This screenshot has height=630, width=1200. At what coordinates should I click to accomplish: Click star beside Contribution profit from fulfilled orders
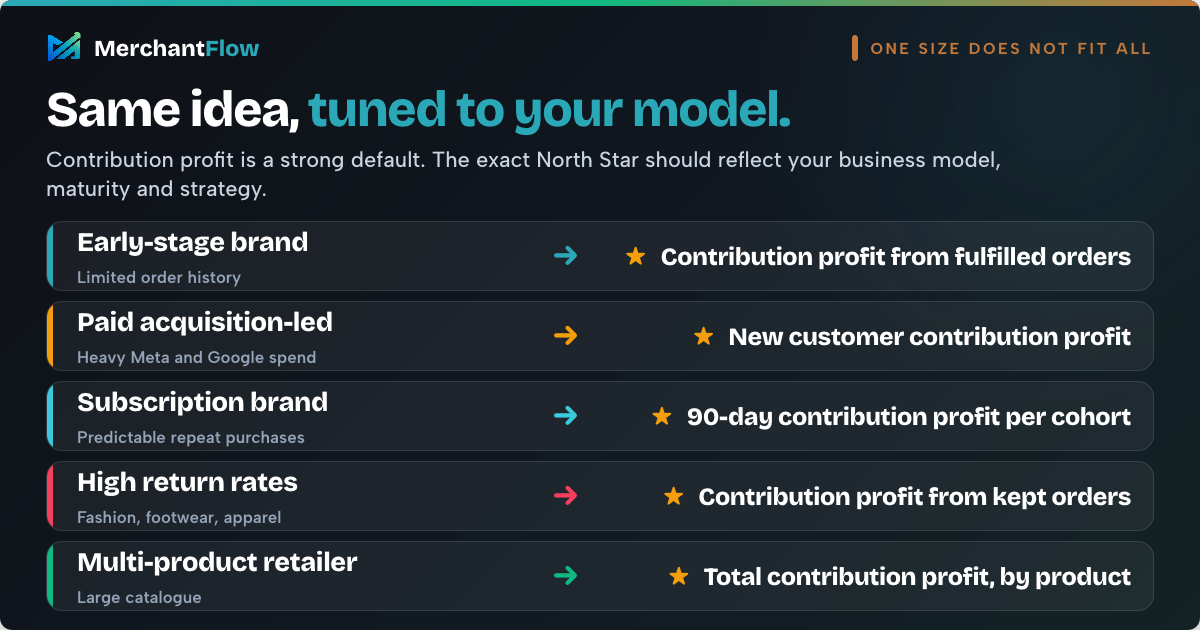tap(635, 256)
